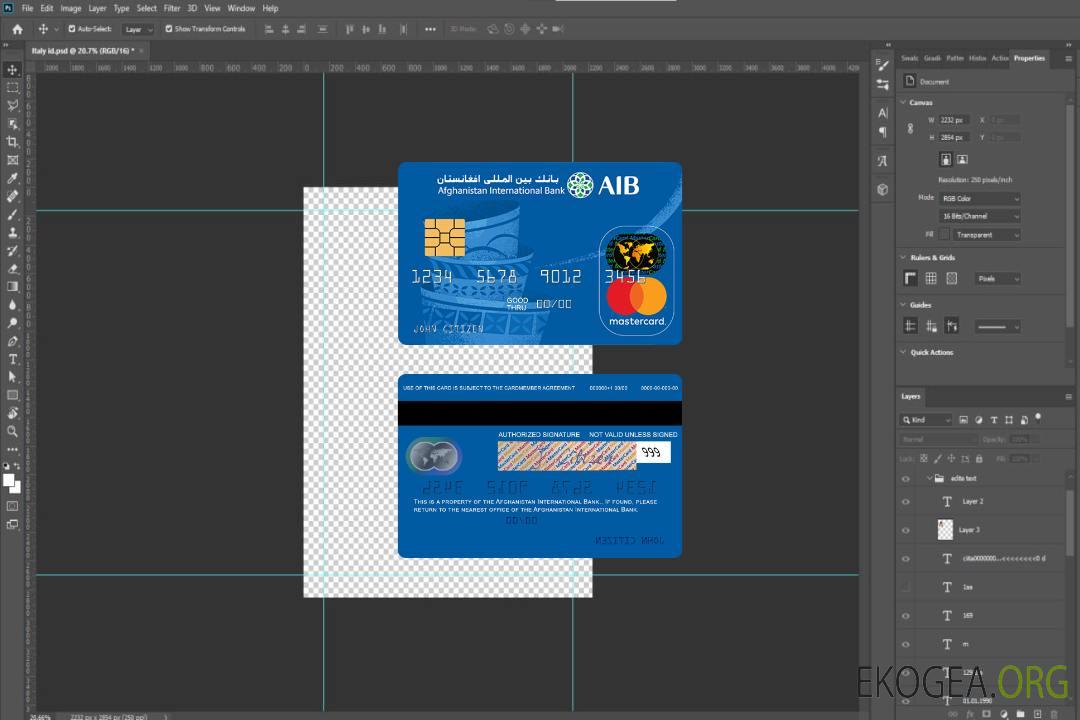Open the 16 Bits/Channel dropdown
The width and height of the screenshot is (1080, 720).
[979, 216]
